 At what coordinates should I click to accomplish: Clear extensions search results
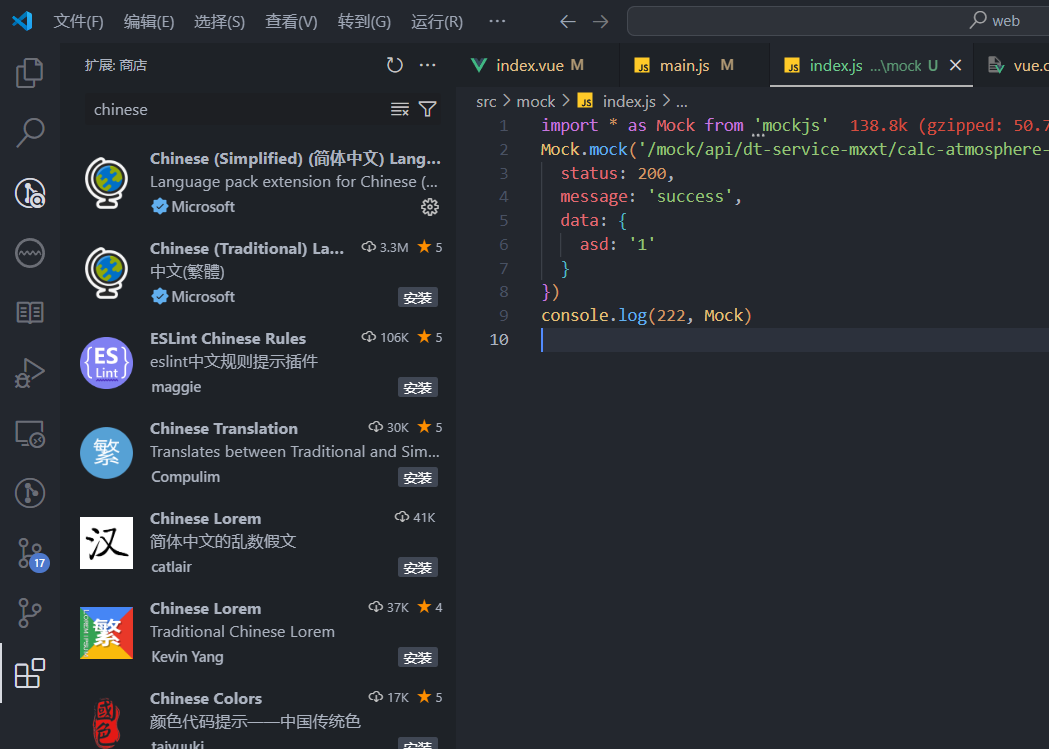pyautogui.click(x=399, y=109)
